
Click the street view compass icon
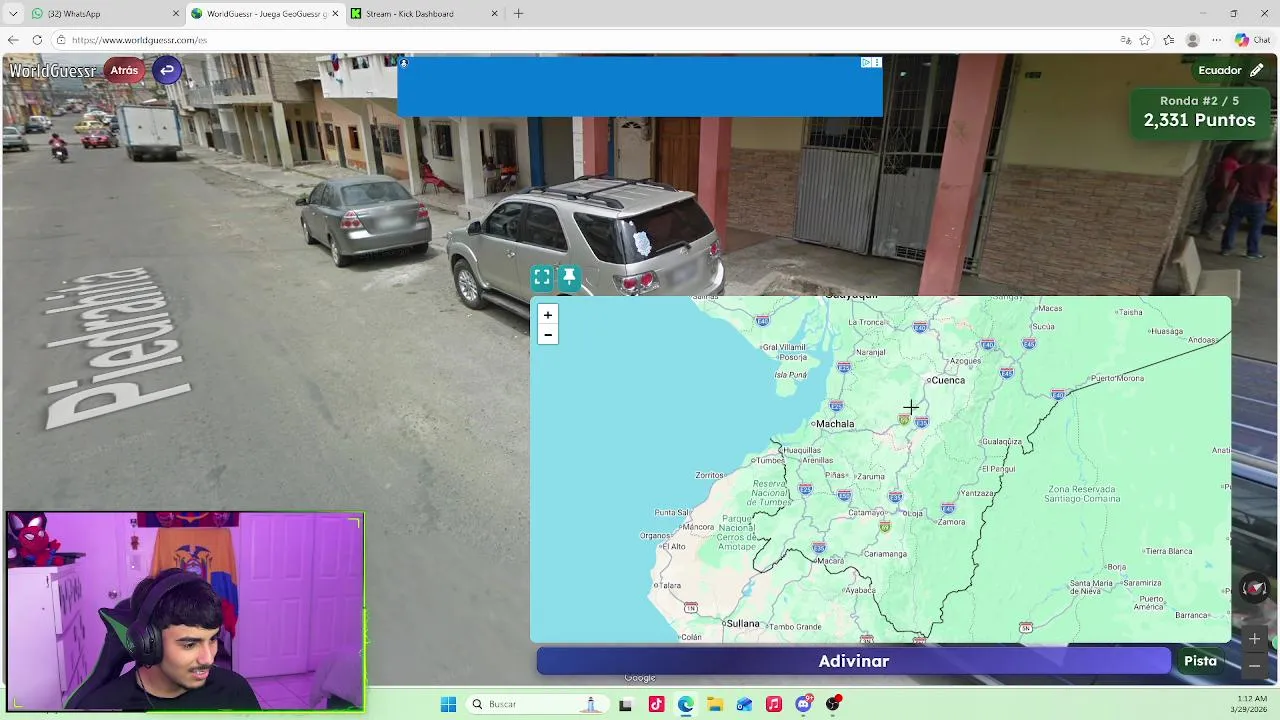point(1254,588)
